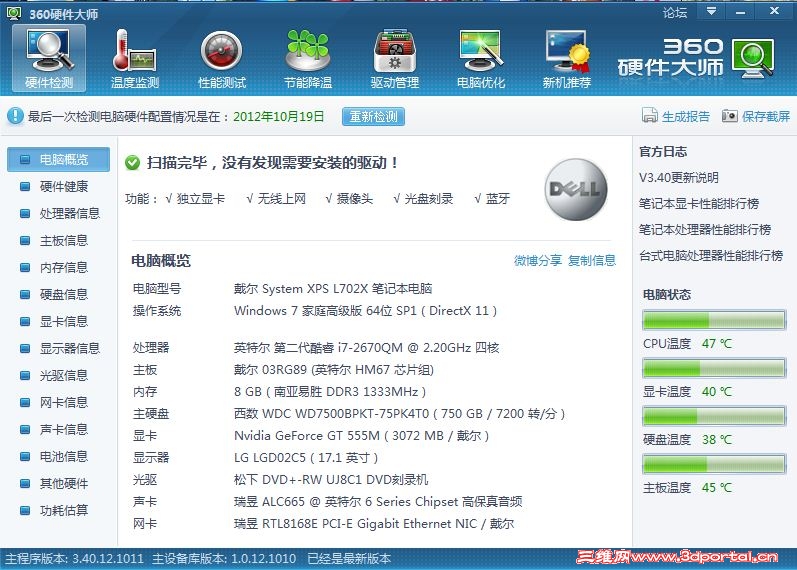Open 笔记本处理器性能排行榜 ranking link
The image size is (797, 570).
tap(705, 229)
